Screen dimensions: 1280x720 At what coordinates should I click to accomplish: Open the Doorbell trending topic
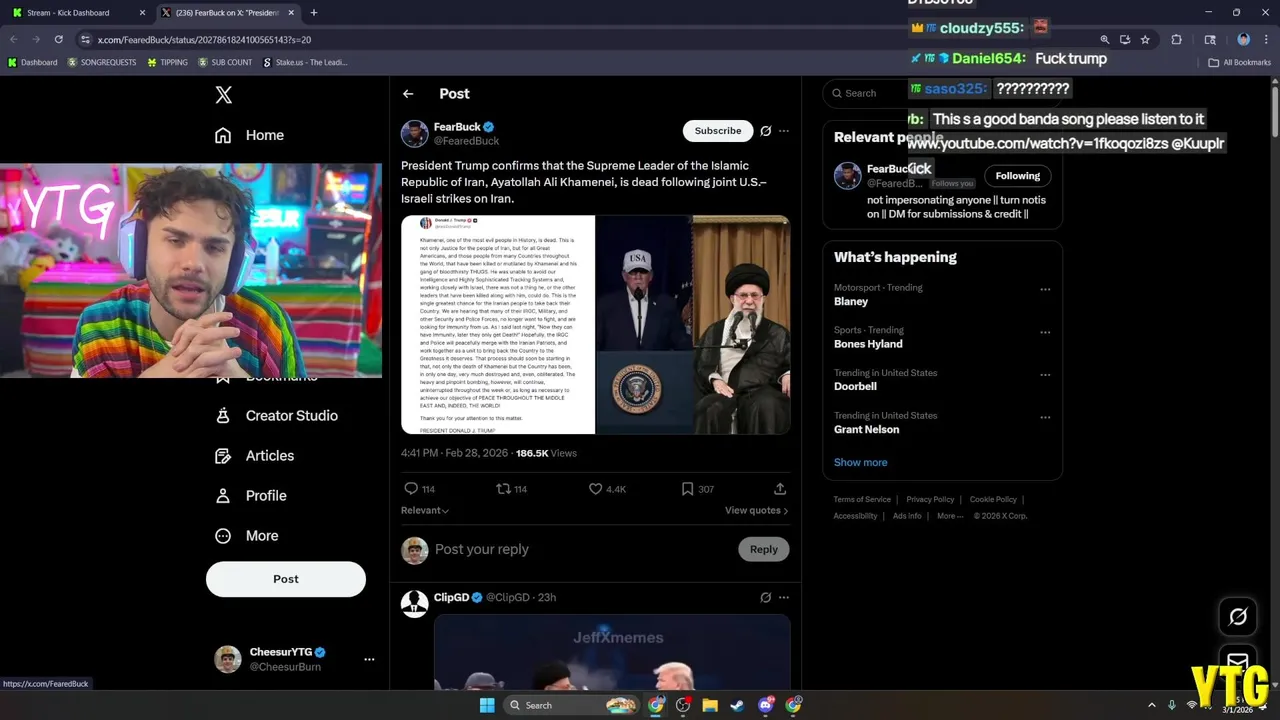point(855,386)
